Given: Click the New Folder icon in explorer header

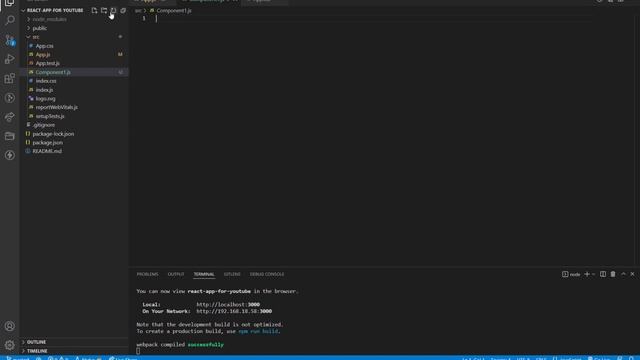Looking at the screenshot, I should pos(104,11).
